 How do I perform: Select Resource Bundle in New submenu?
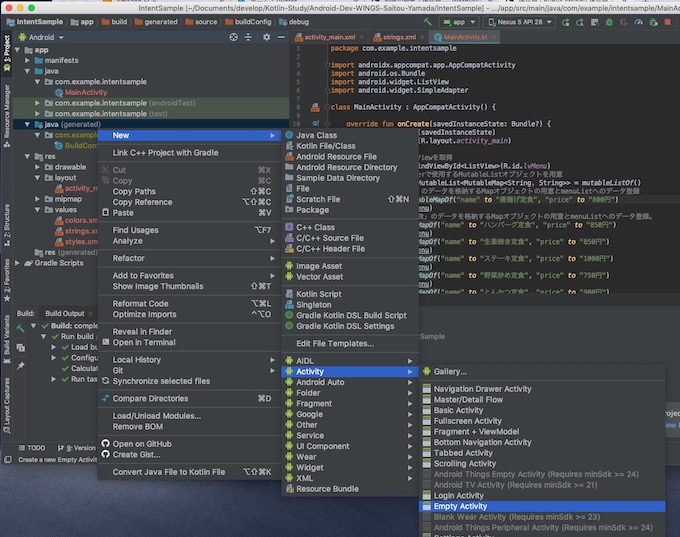(x=350, y=489)
